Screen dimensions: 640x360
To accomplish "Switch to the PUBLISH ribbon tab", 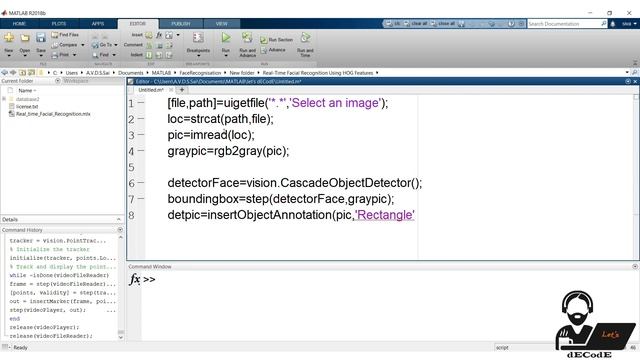I will (x=180, y=24).
